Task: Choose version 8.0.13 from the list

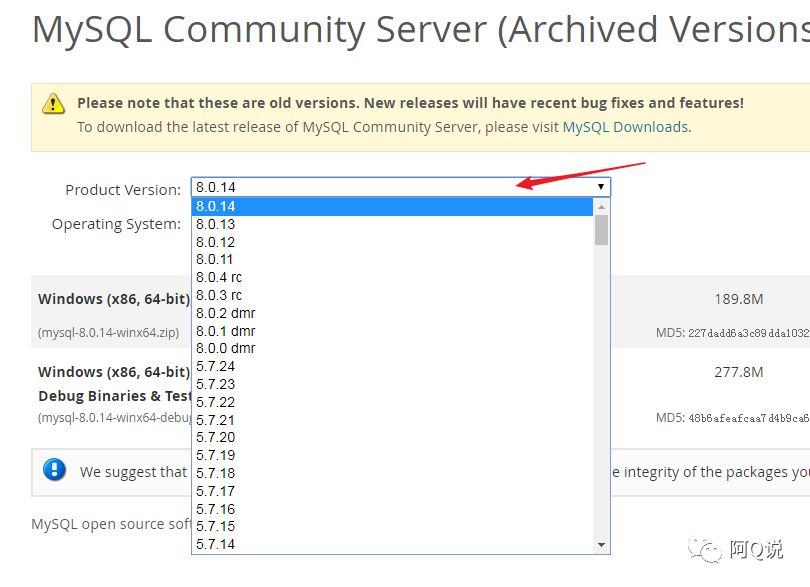Action: (393, 224)
